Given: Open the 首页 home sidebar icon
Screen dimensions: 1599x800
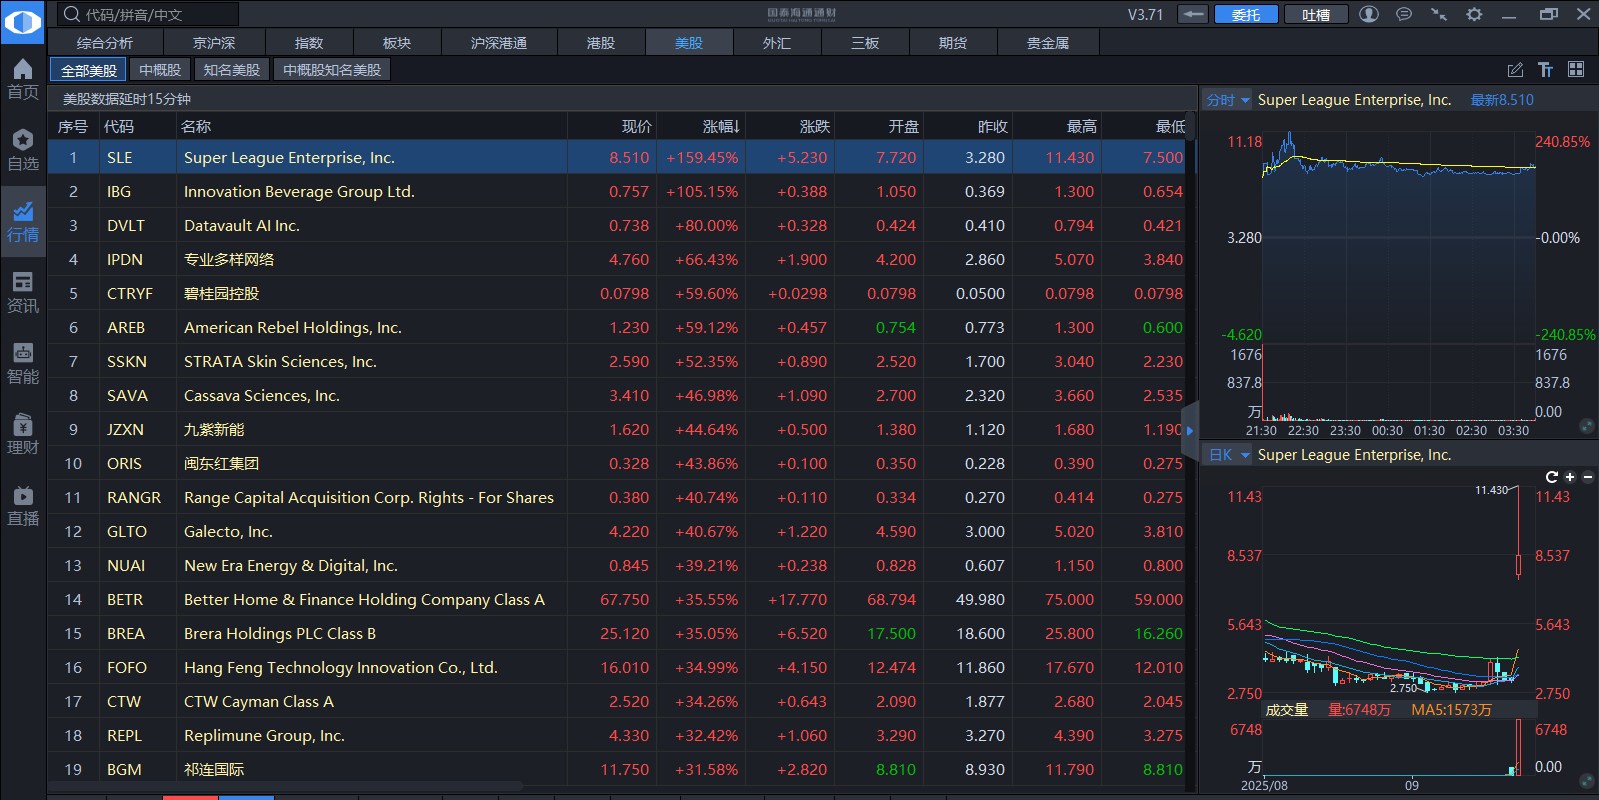Looking at the screenshot, I should (x=23, y=78).
